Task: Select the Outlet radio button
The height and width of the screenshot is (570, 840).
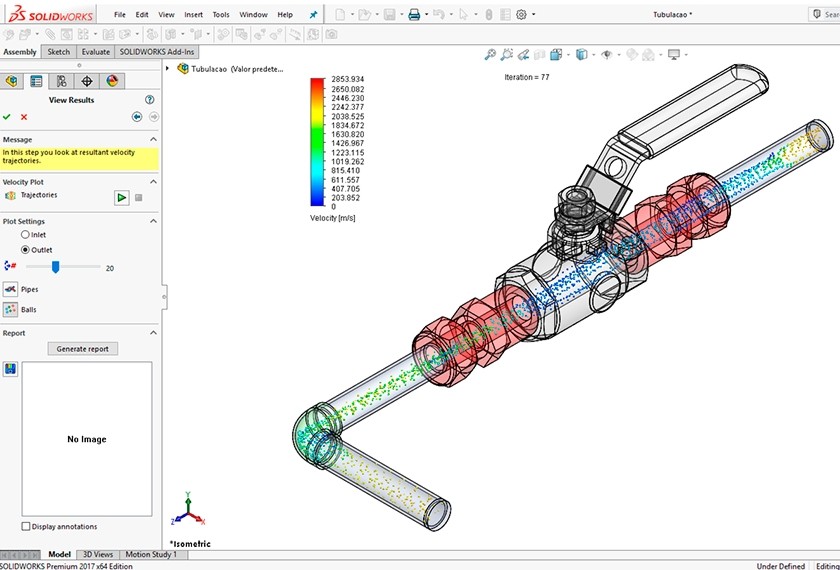Action: point(25,250)
